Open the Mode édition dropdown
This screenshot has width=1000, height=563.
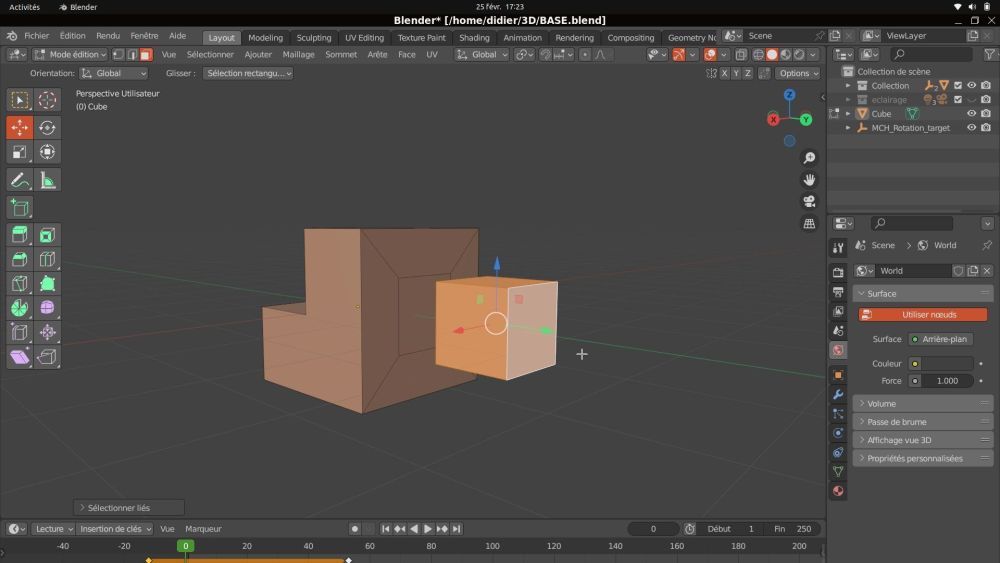point(70,55)
